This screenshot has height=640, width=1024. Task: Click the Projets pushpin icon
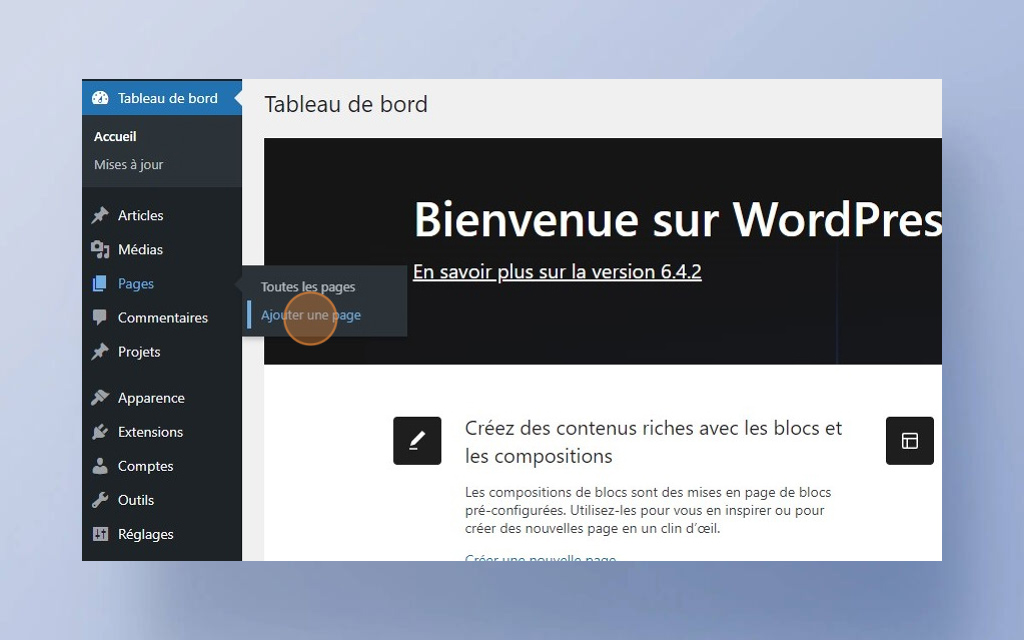click(100, 351)
